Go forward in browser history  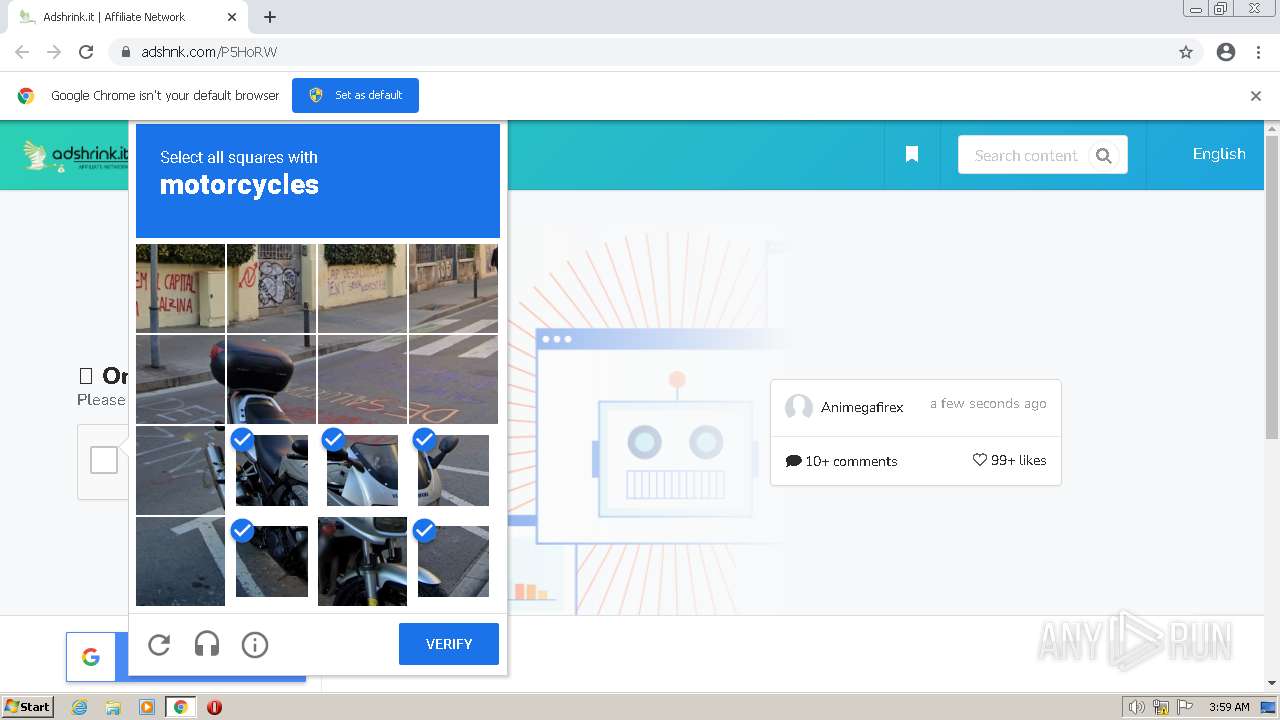54,52
